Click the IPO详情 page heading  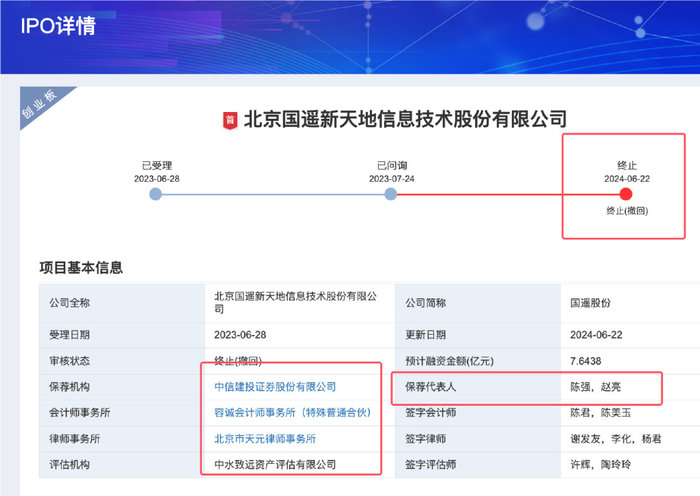(58, 26)
